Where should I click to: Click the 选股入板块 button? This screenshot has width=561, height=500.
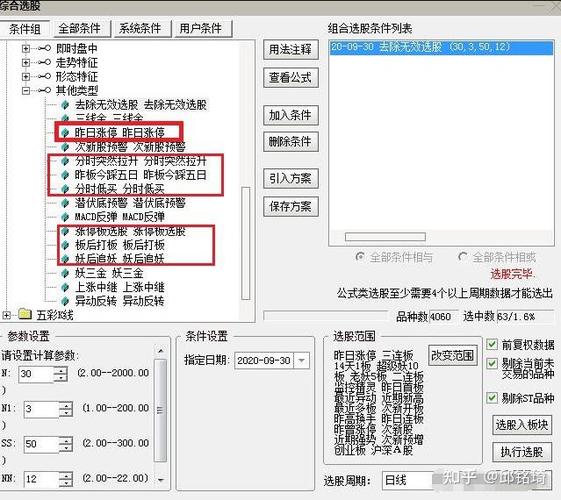click(522, 425)
